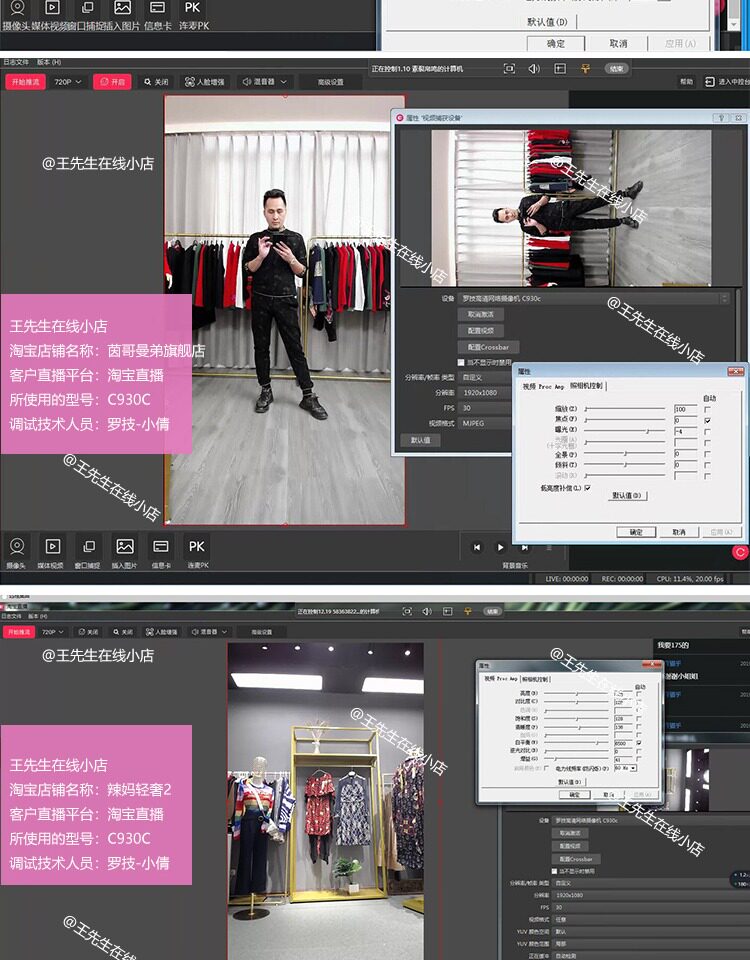The width and height of the screenshot is (750, 960).
Task: Uncheck auto checkbox for 焦点 focus
Action: tap(707, 421)
